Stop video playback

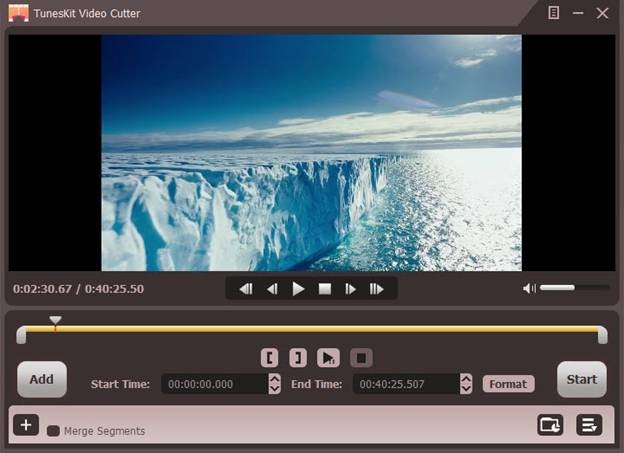point(324,289)
